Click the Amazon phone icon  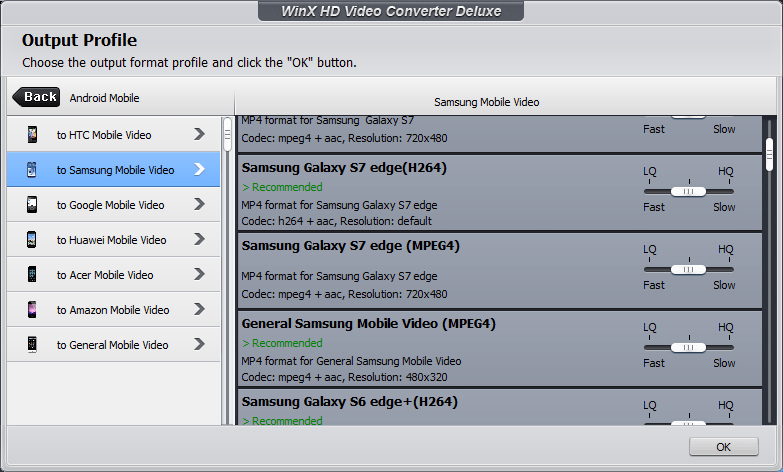(x=32, y=309)
